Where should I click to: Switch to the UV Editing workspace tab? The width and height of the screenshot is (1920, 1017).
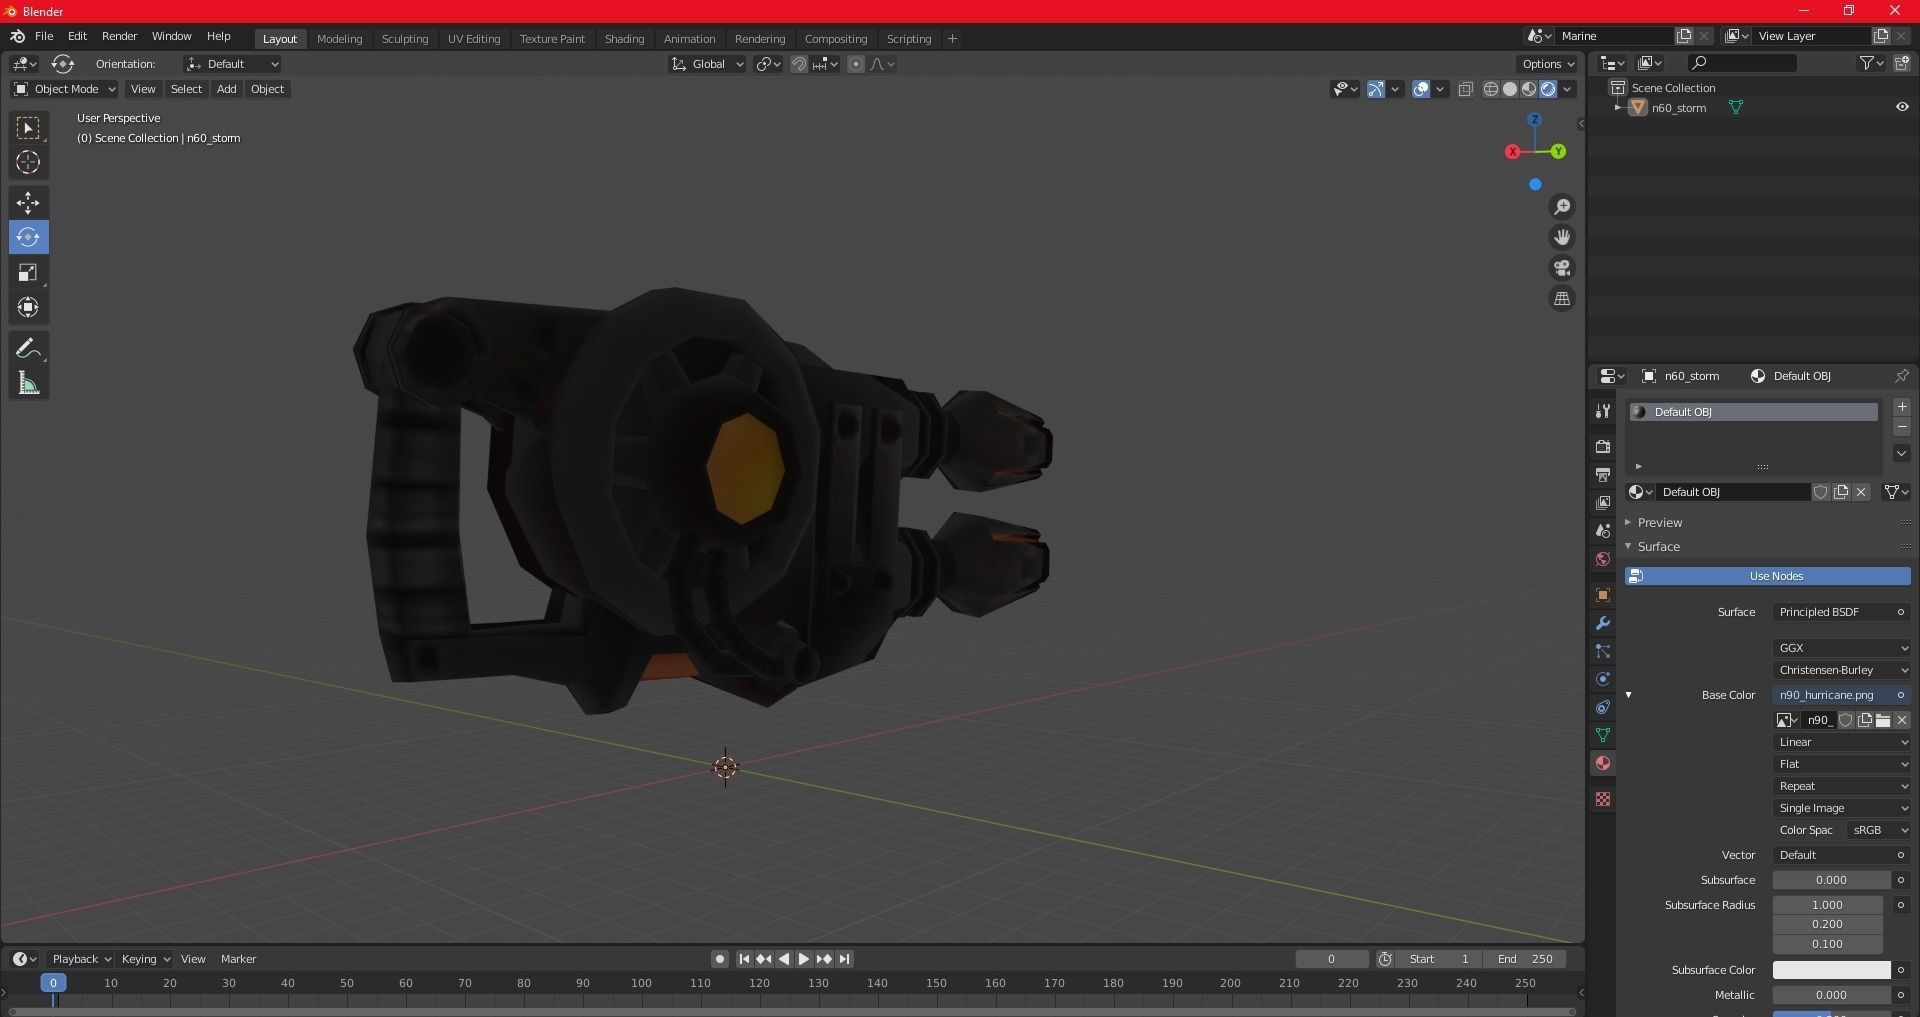point(474,39)
